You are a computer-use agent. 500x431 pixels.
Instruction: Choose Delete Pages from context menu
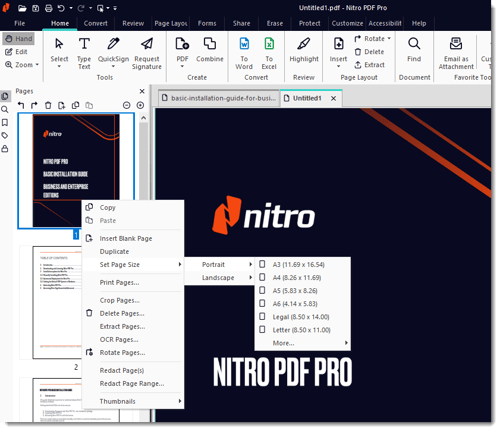(133, 313)
